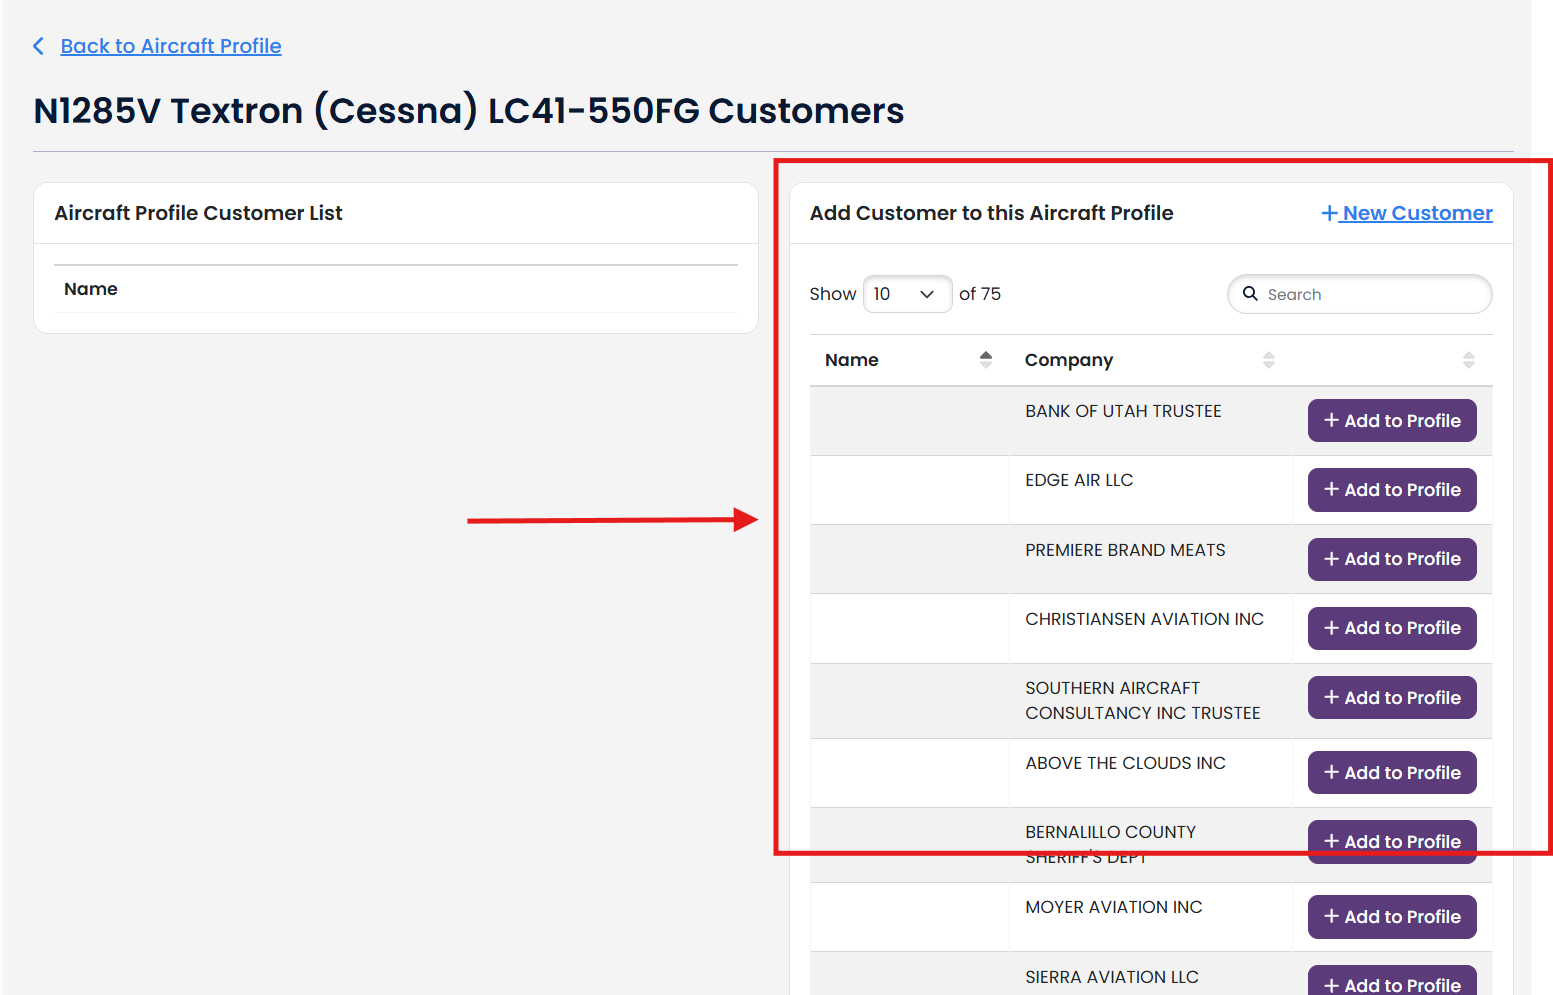Image resolution: width=1553 pixels, height=995 pixels.
Task: Sort table by Company column arrows
Action: [x=1268, y=360]
